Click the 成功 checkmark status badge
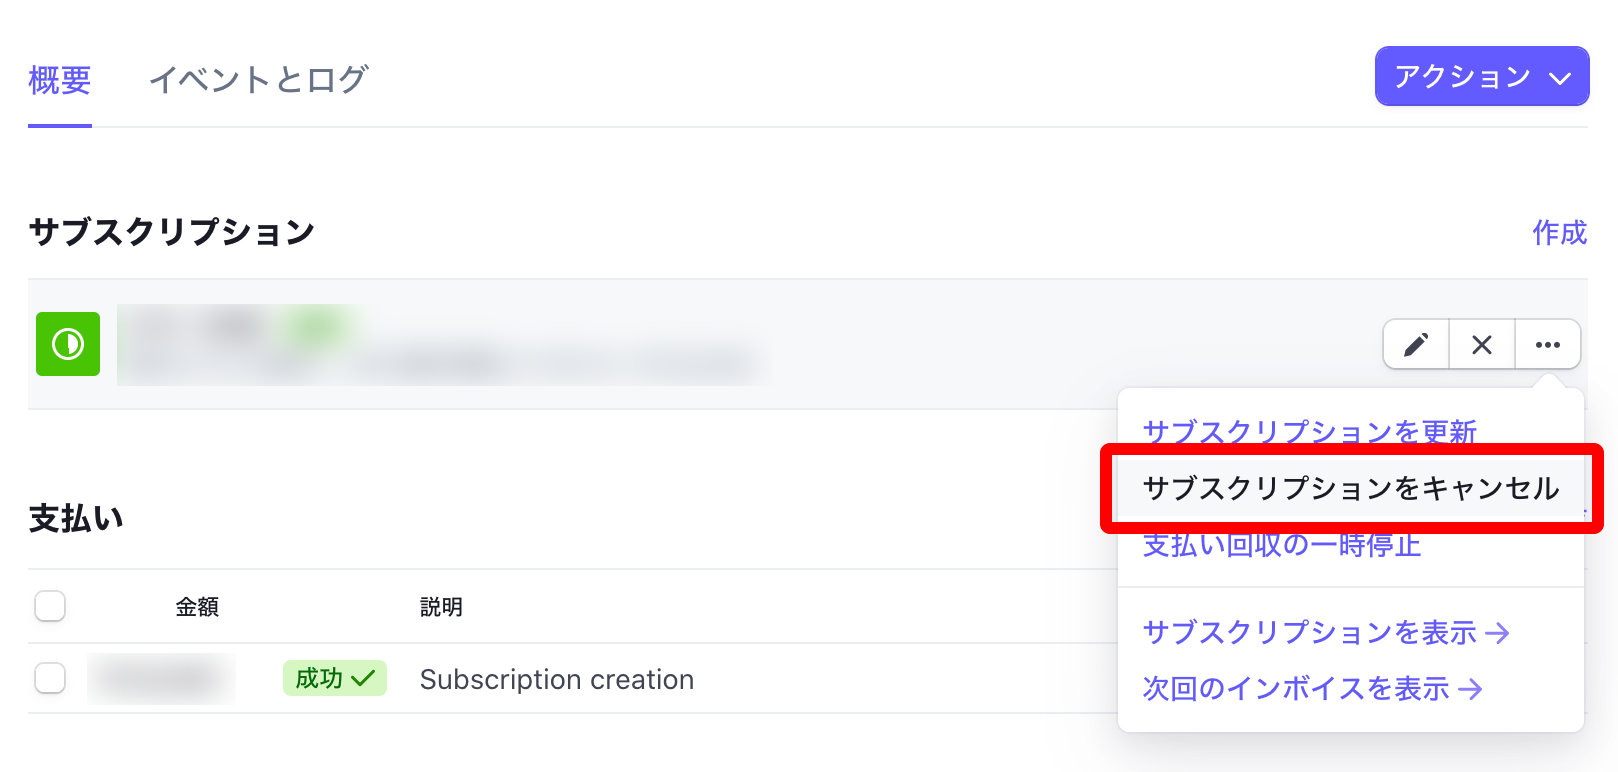 pyautogui.click(x=335, y=678)
